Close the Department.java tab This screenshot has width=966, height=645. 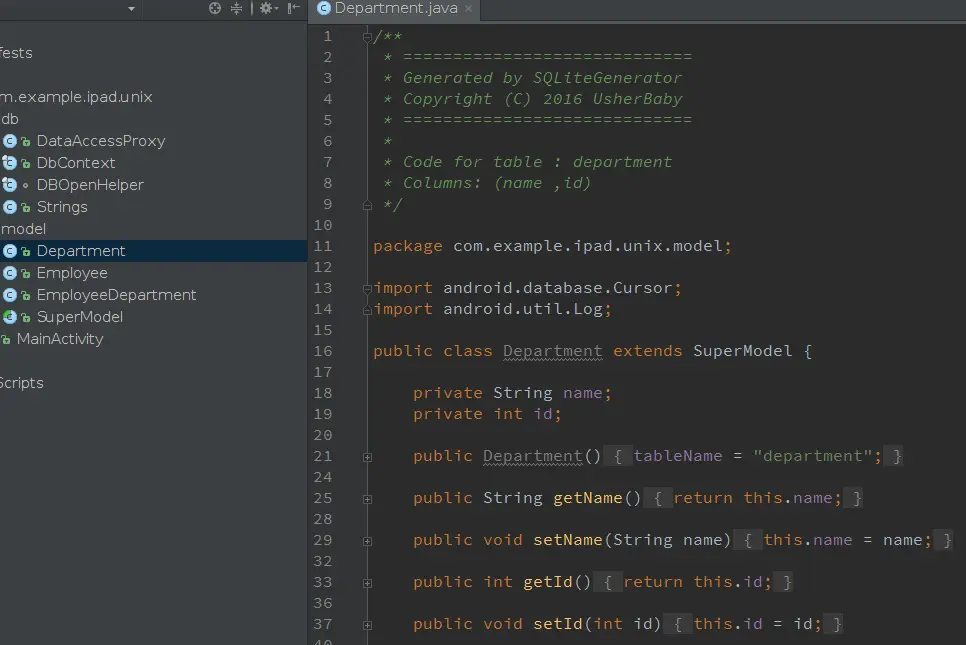tap(469, 8)
